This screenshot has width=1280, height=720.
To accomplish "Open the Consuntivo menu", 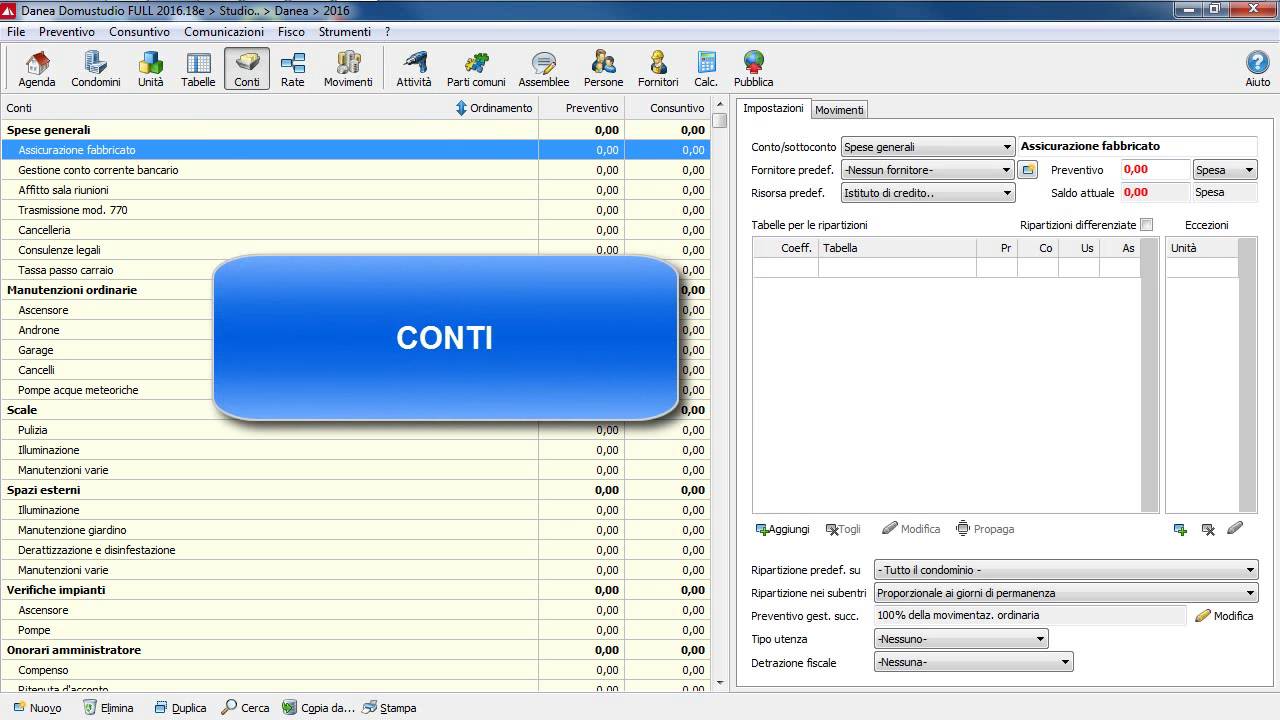I will coord(139,32).
